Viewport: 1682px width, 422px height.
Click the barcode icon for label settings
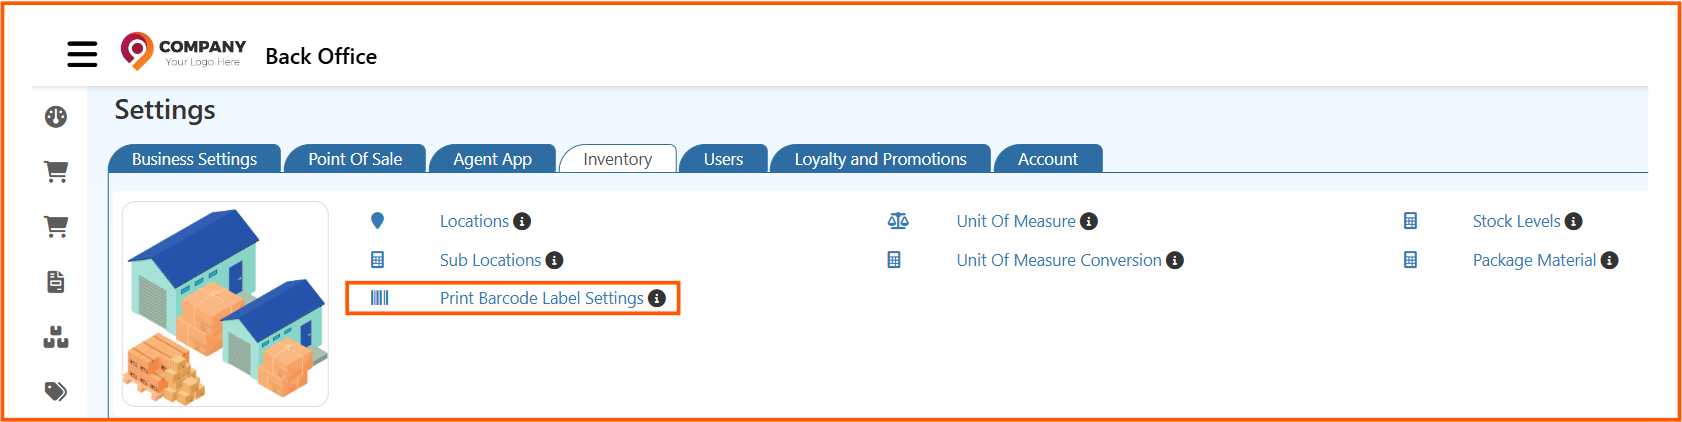pos(379,298)
